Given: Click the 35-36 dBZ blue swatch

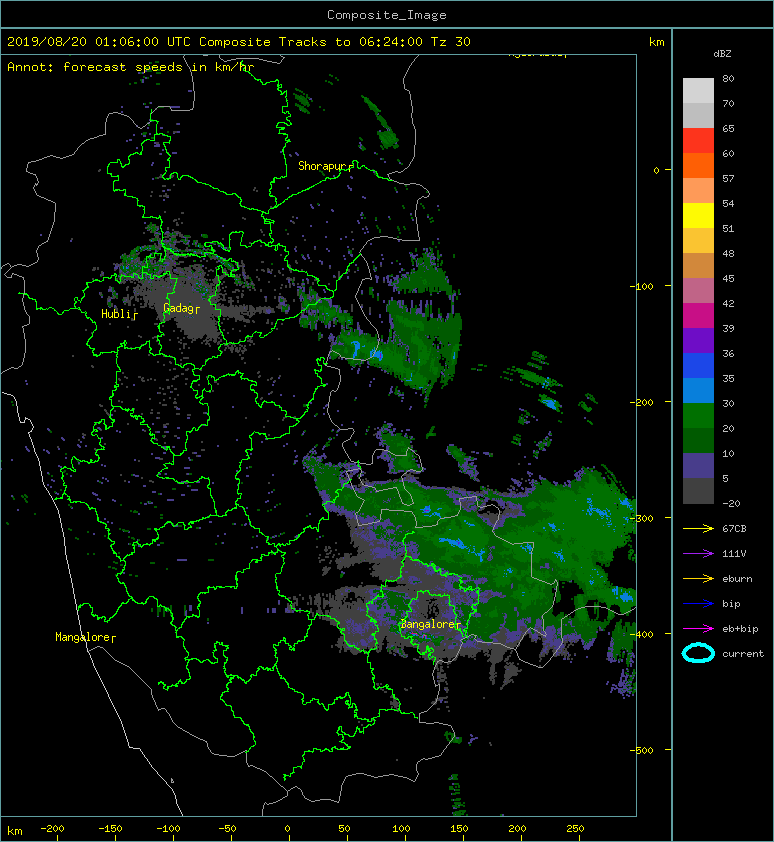Looking at the screenshot, I should pyautogui.click(x=698, y=365).
